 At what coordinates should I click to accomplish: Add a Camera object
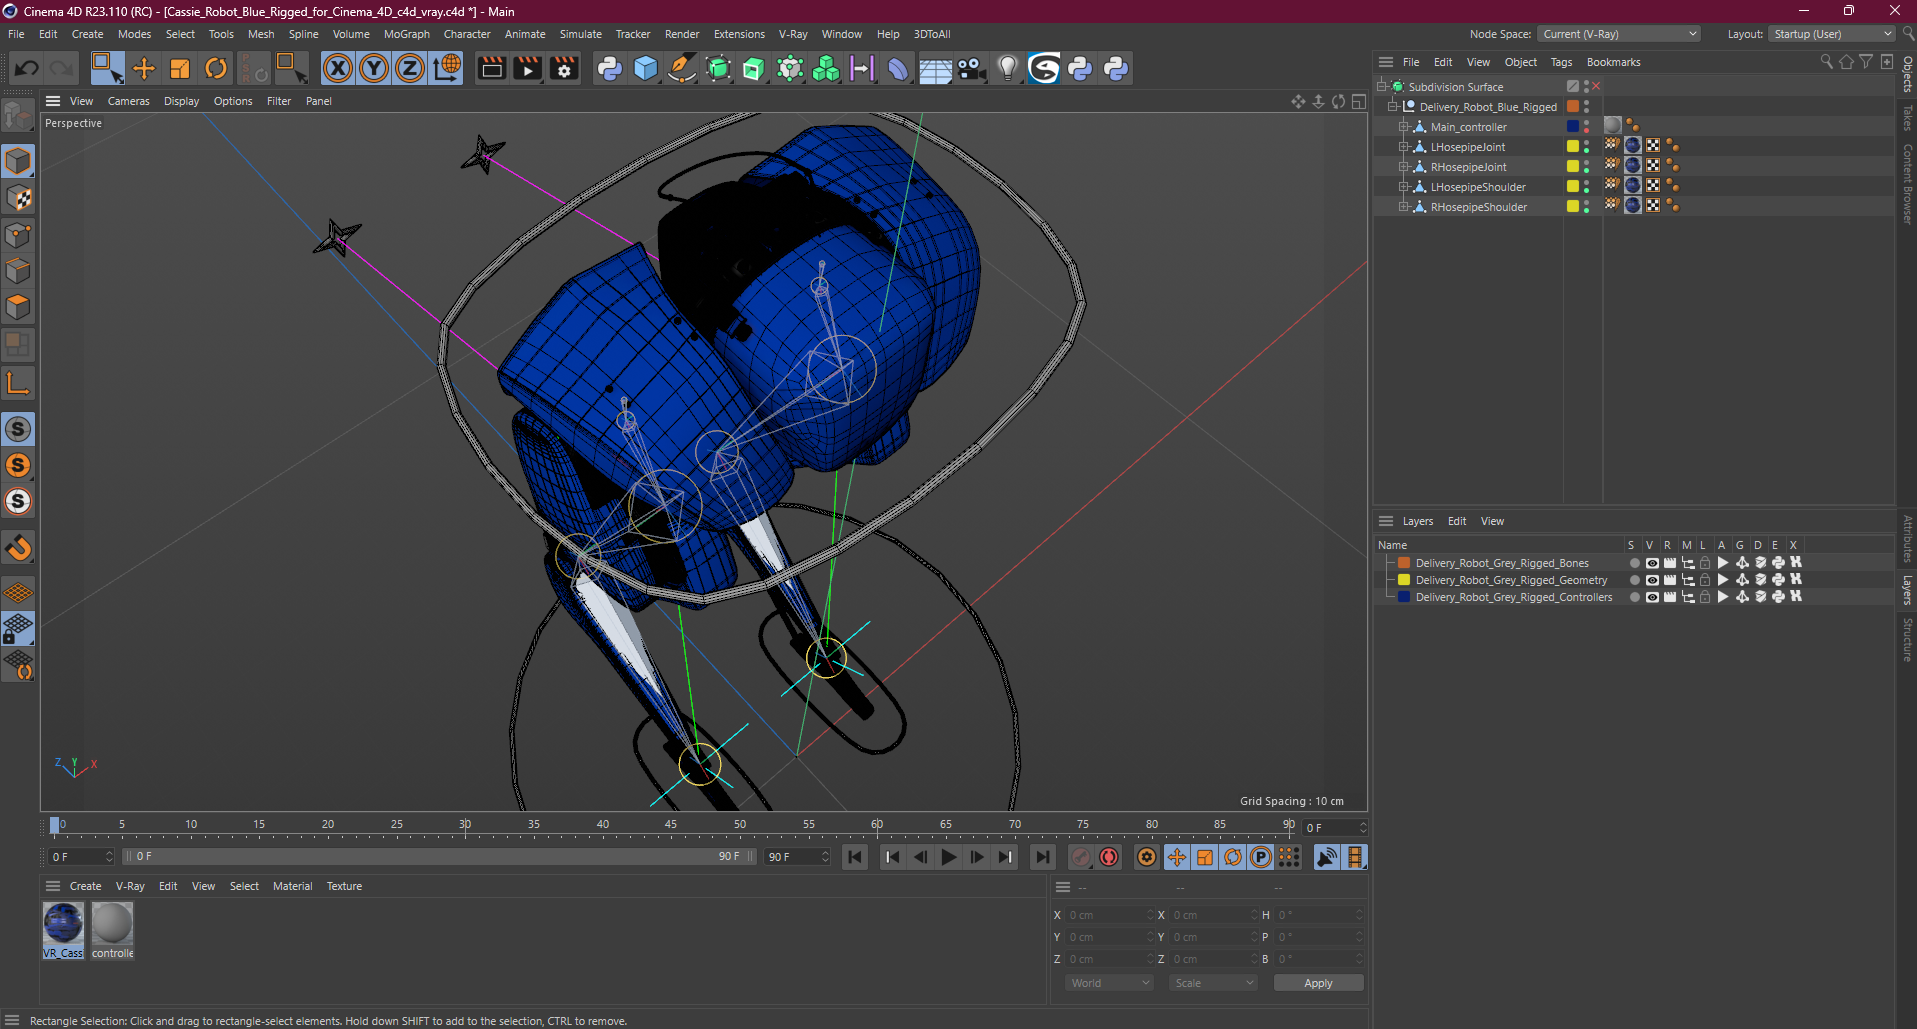[x=971, y=68]
